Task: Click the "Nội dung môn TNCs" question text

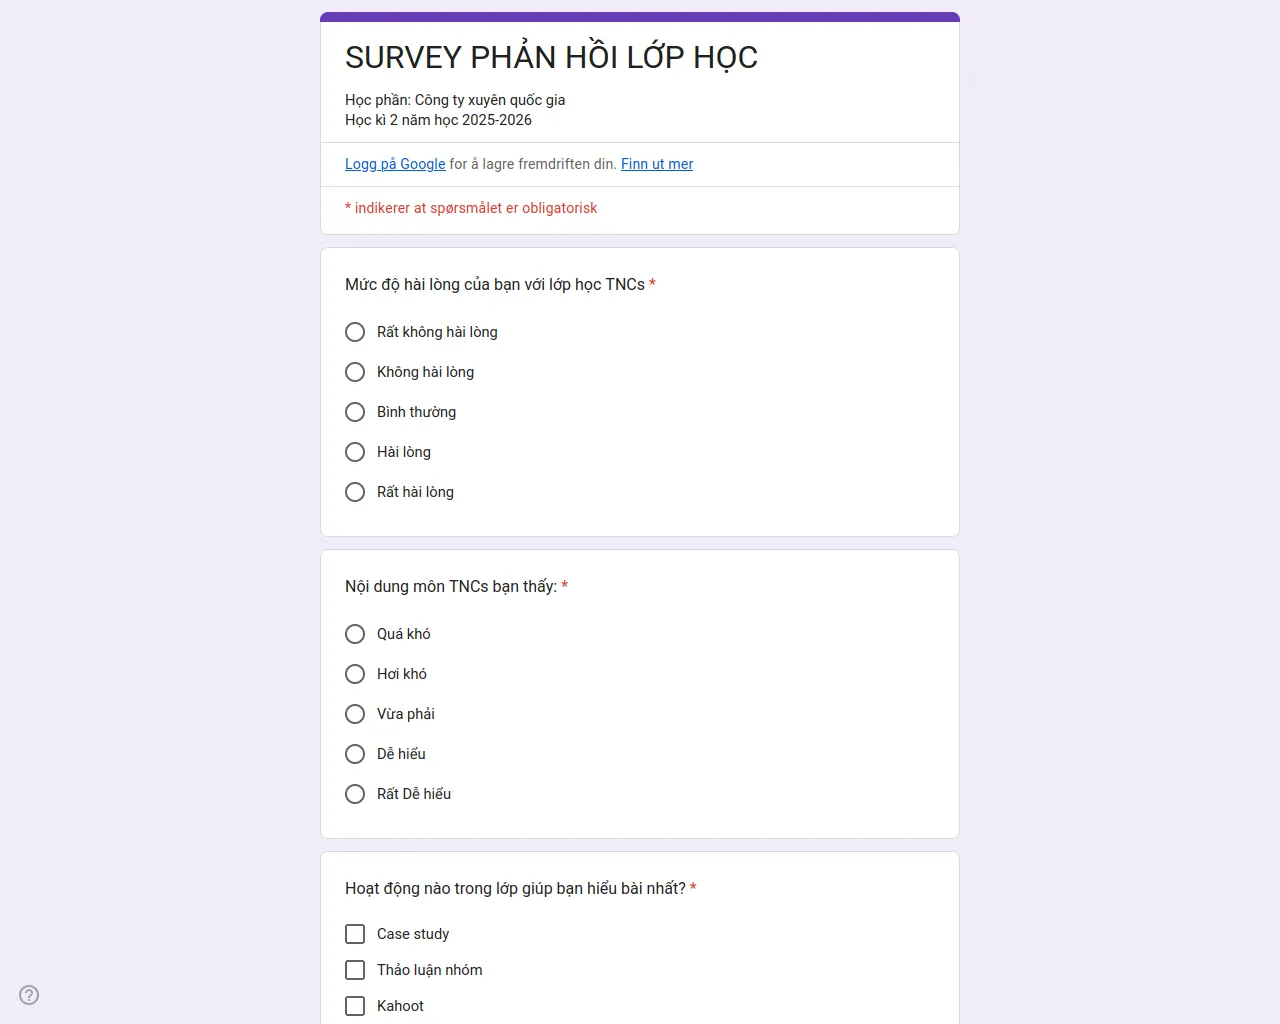Action: (x=451, y=587)
